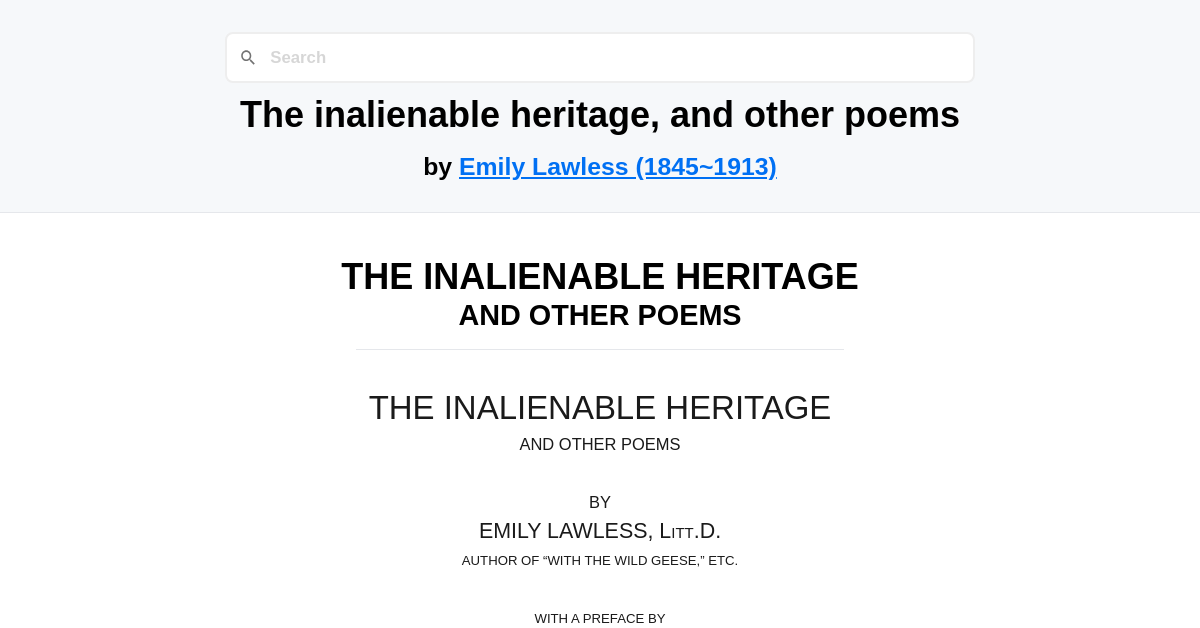Select the AUTHOR OF WITH THE WILD GEESE line
Image resolution: width=1200 pixels, height=628 pixels.
point(600,560)
